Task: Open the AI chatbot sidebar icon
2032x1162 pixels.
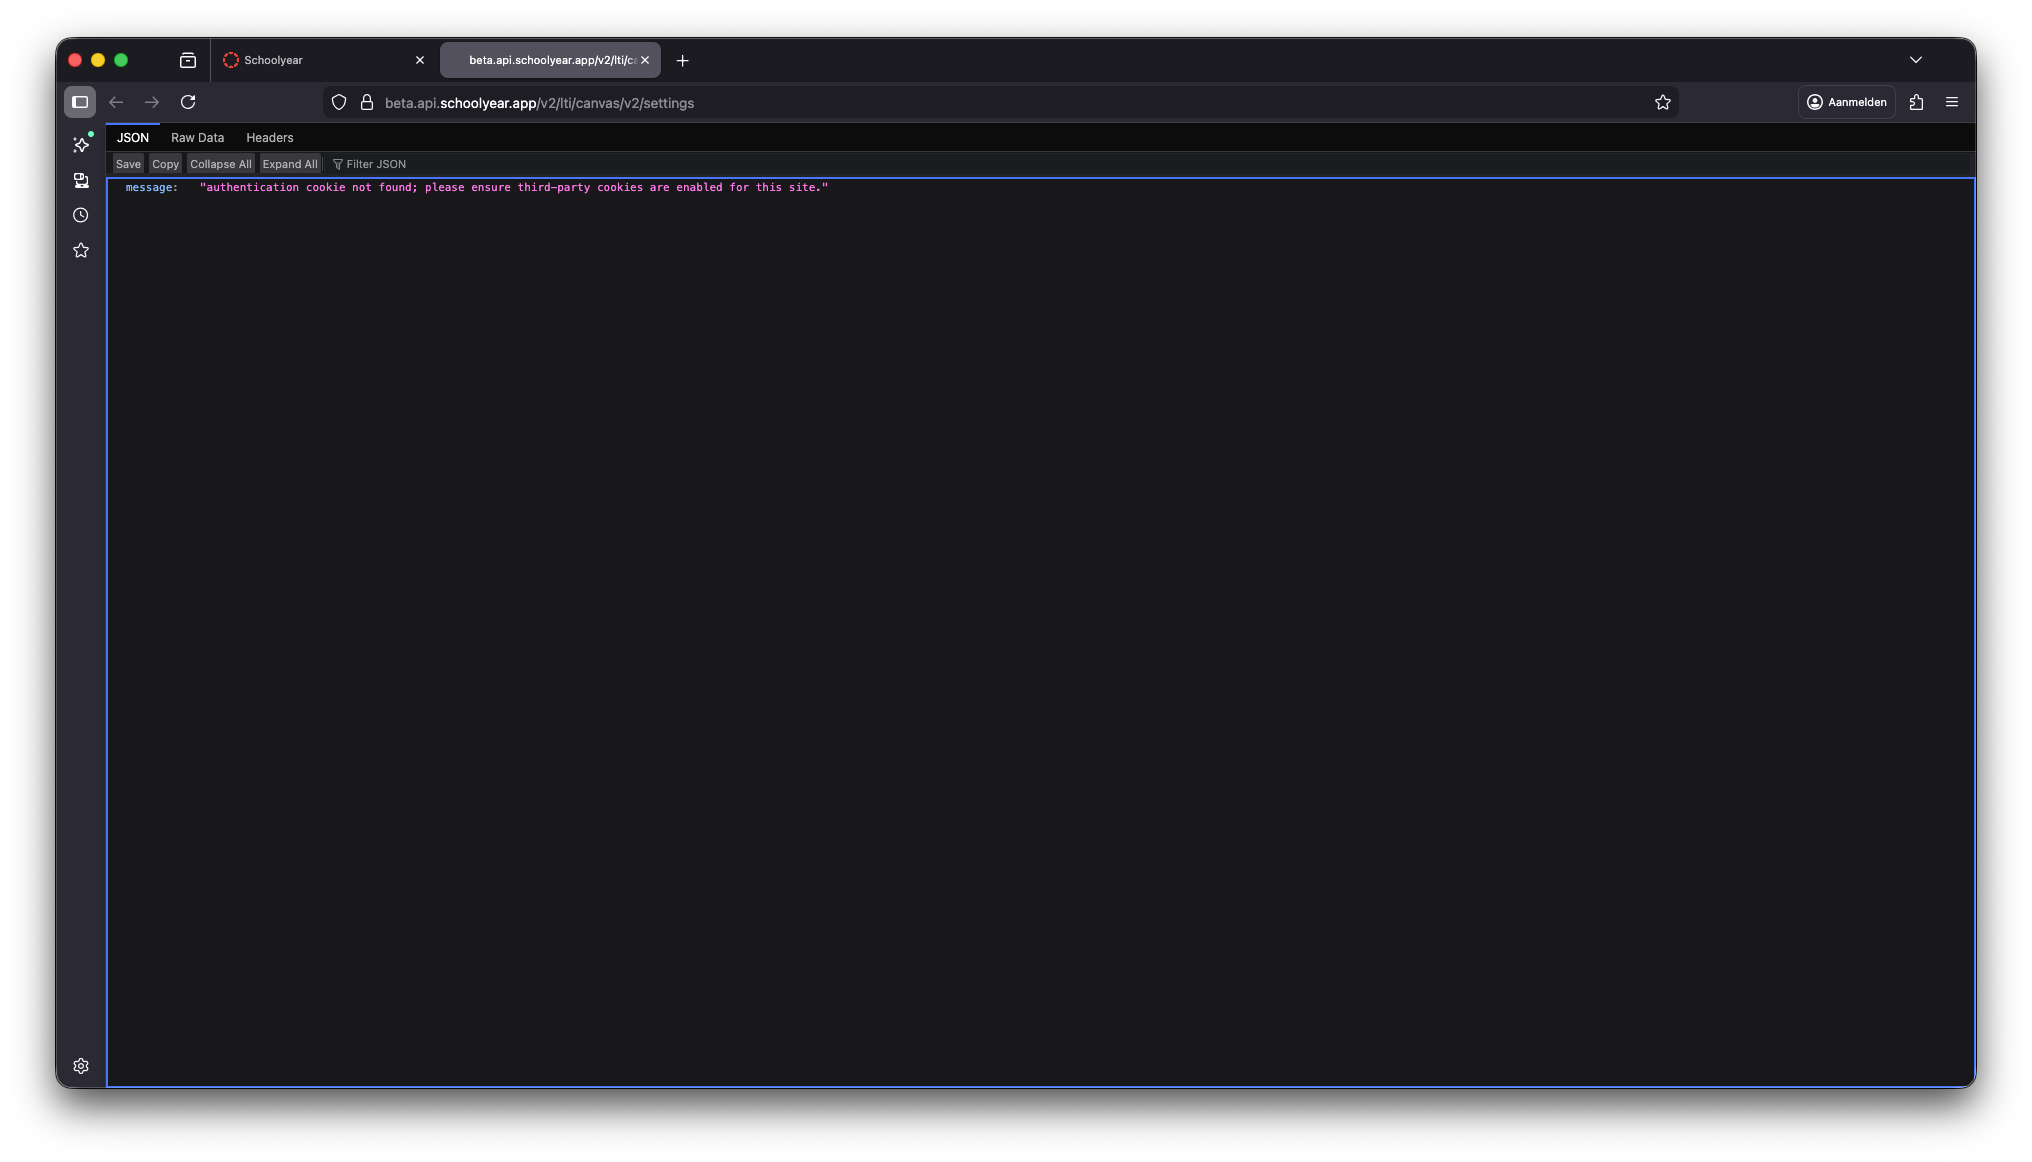Action: pyautogui.click(x=81, y=145)
